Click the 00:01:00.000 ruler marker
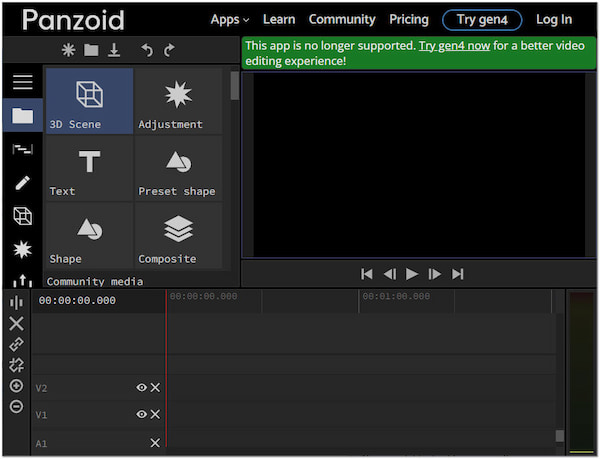Screen dimensions: 600x459 click(x=396, y=296)
